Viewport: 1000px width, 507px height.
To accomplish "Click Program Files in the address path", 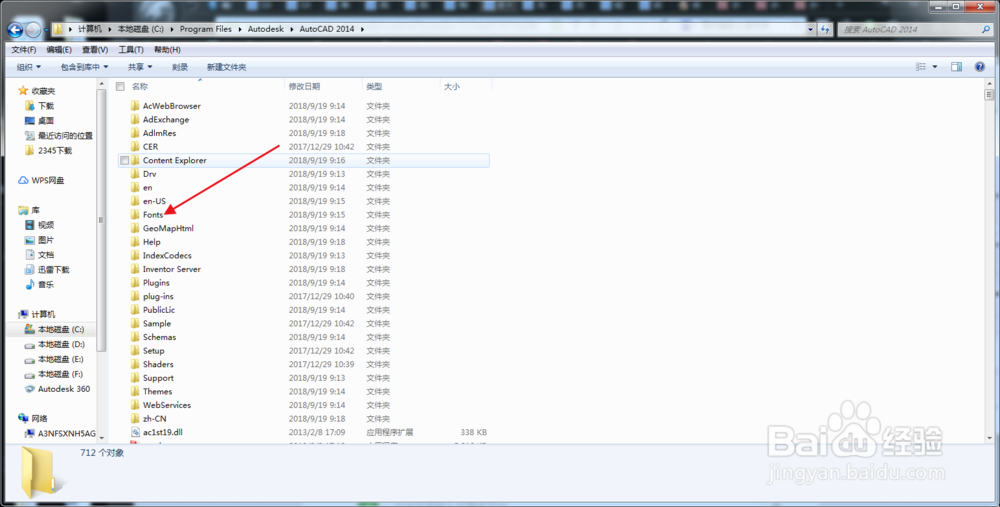I will pyautogui.click(x=205, y=29).
